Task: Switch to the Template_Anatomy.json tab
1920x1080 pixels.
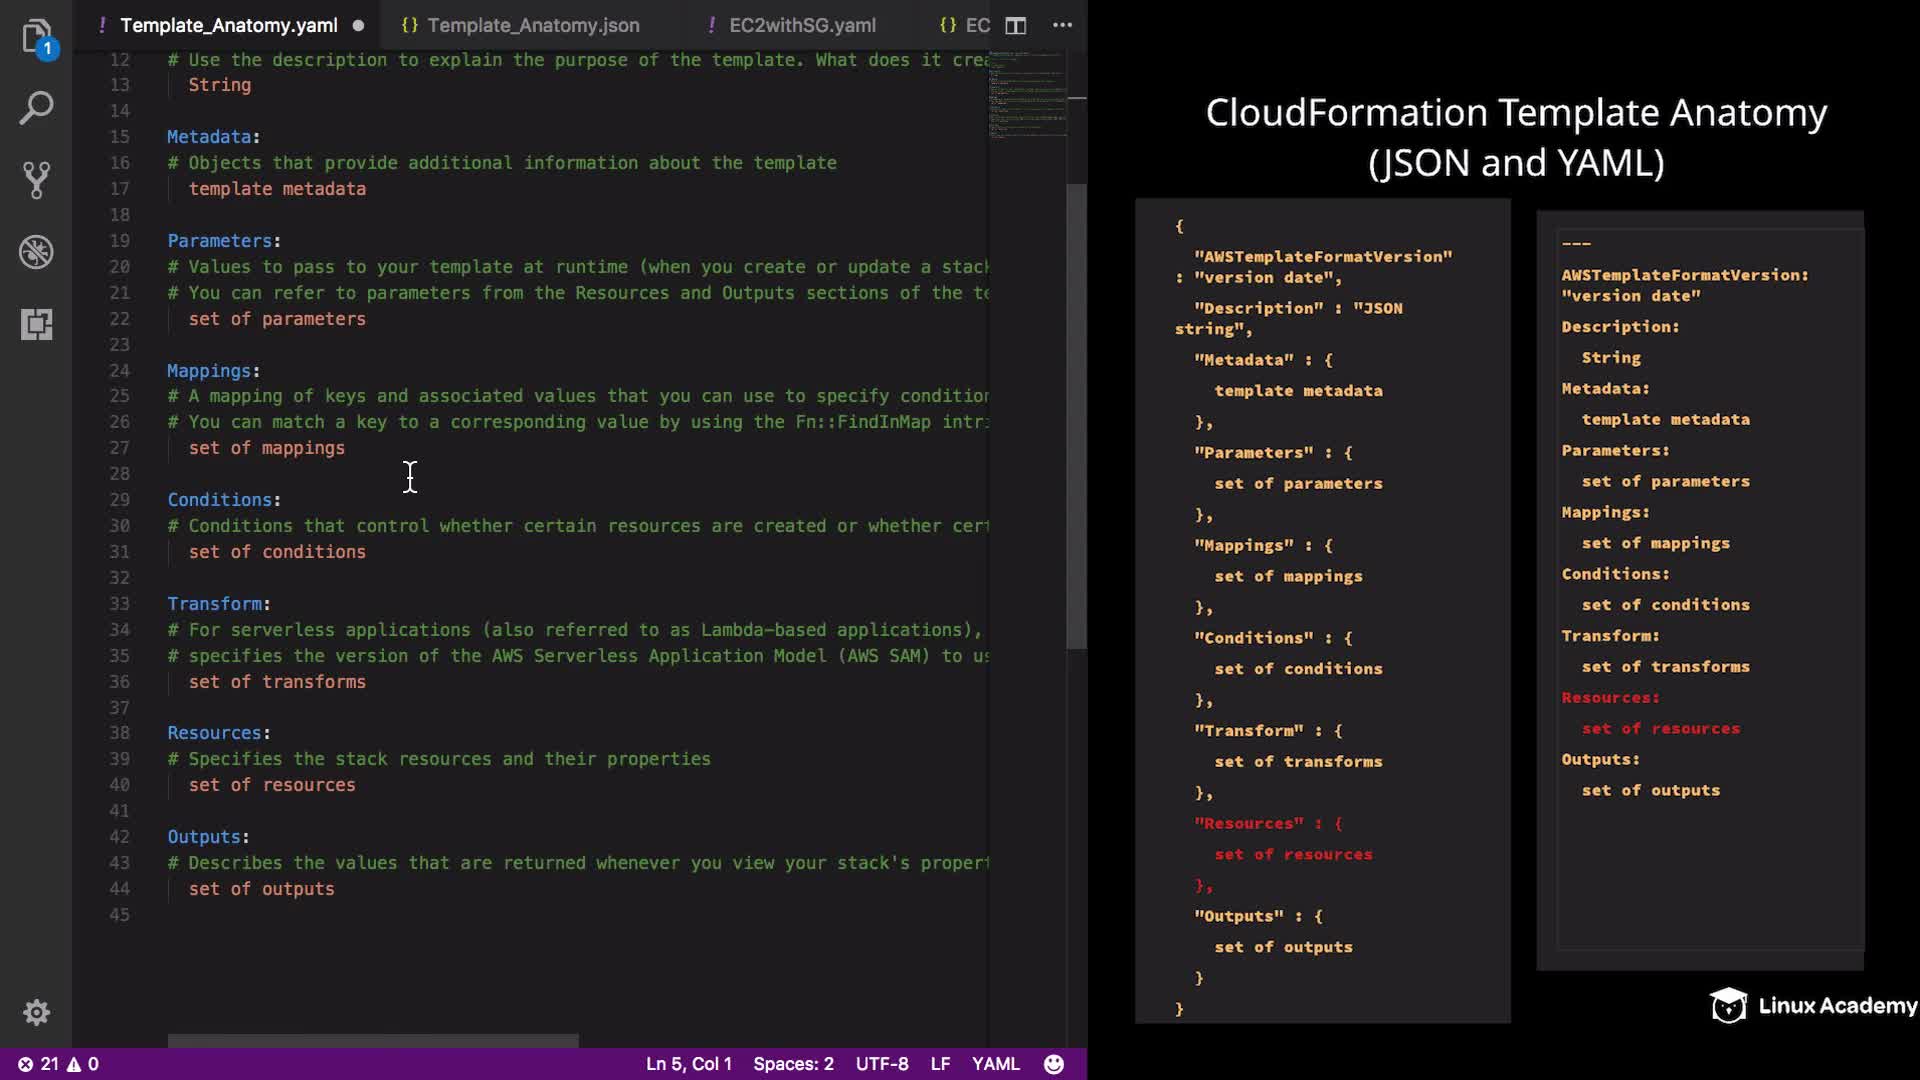Action: click(533, 25)
